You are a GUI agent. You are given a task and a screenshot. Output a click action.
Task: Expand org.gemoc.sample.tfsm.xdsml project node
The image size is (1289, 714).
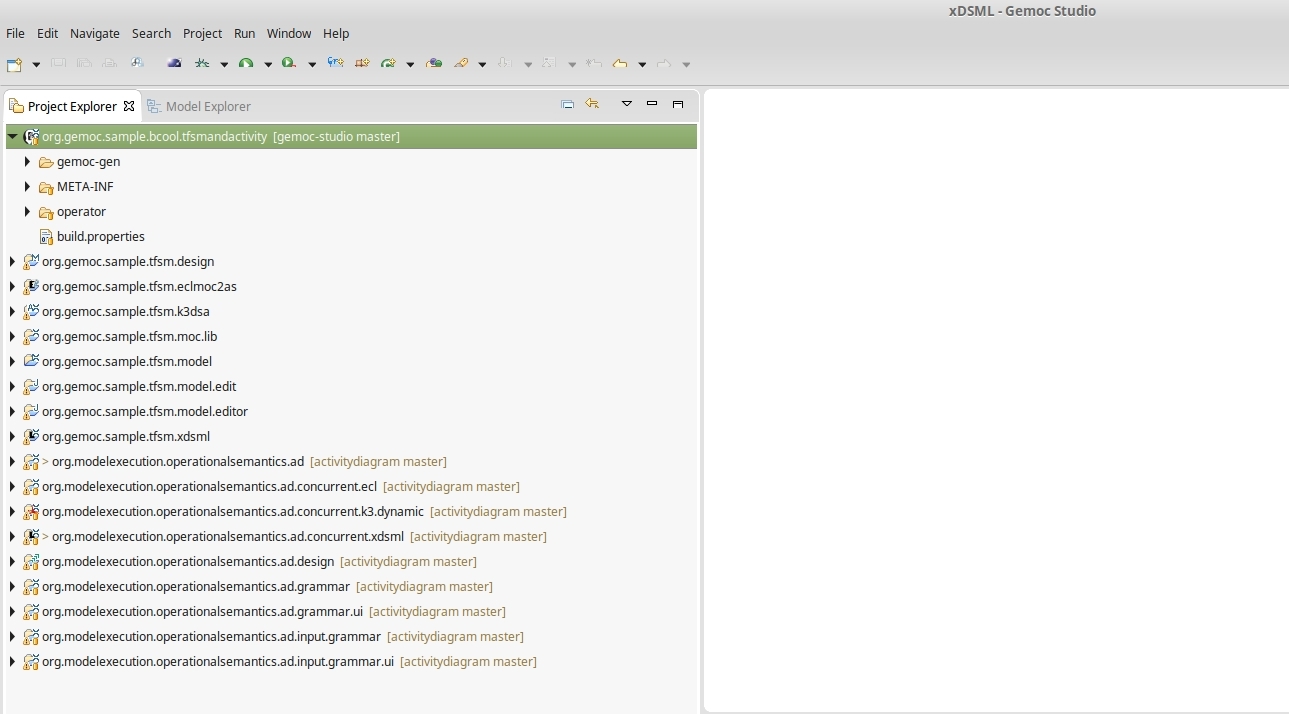[x=12, y=437]
